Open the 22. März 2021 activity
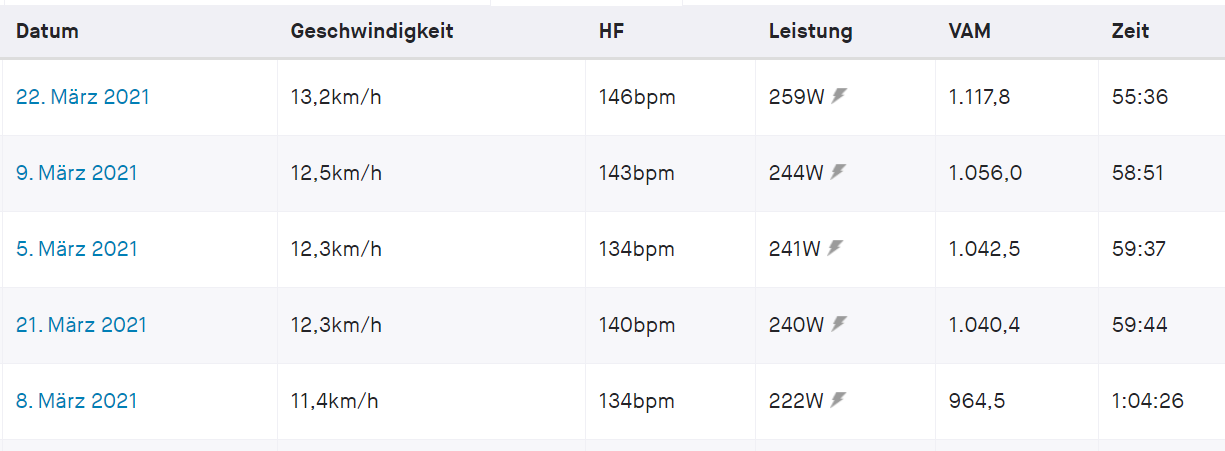This screenshot has width=1225, height=451. coord(83,97)
